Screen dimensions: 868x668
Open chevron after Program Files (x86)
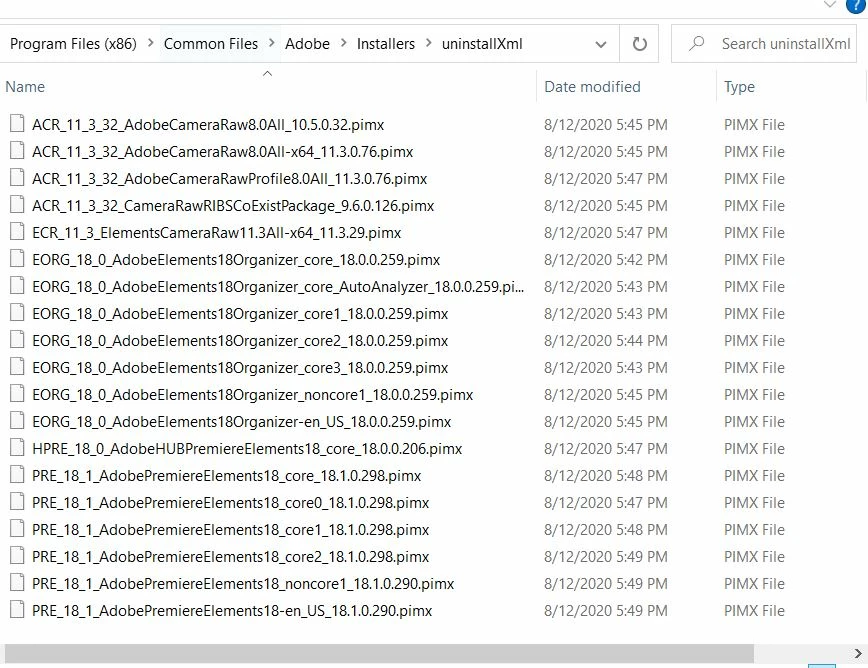coord(151,43)
